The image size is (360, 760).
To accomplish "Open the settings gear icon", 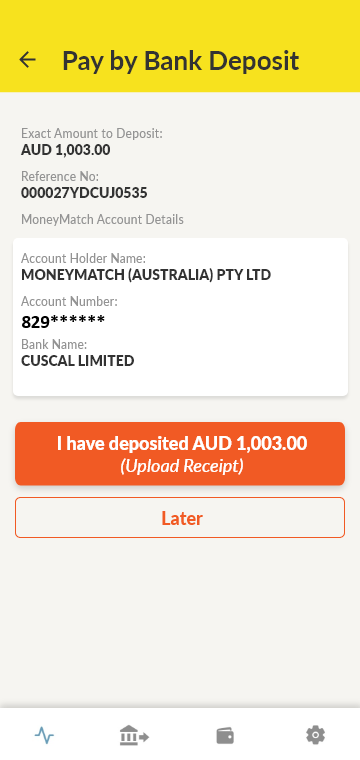I will [x=315, y=735].
